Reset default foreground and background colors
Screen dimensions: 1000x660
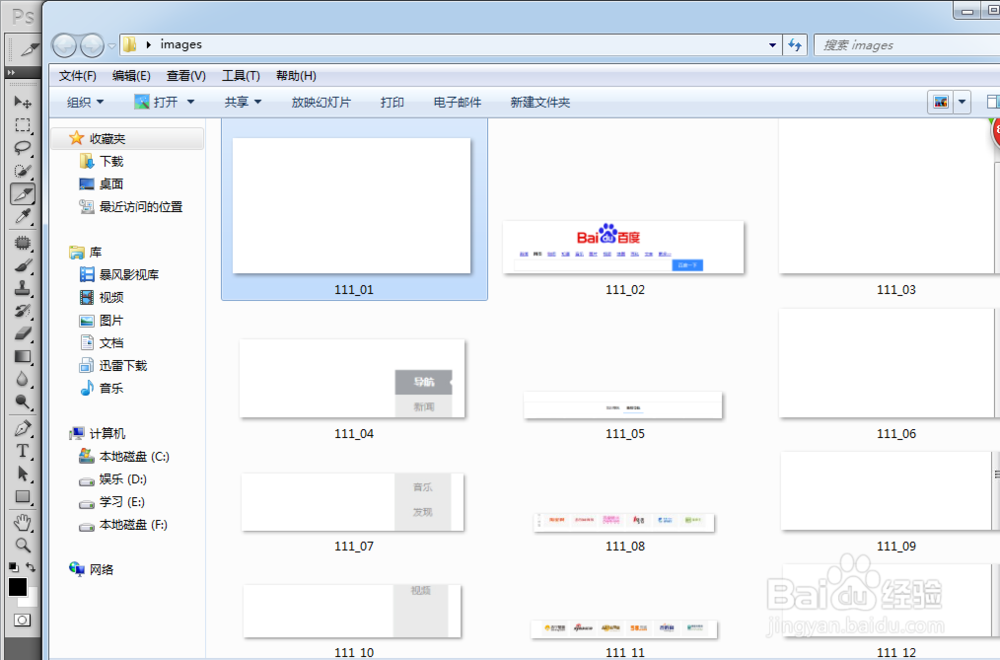pyautogui.click(x=13, y=567)
